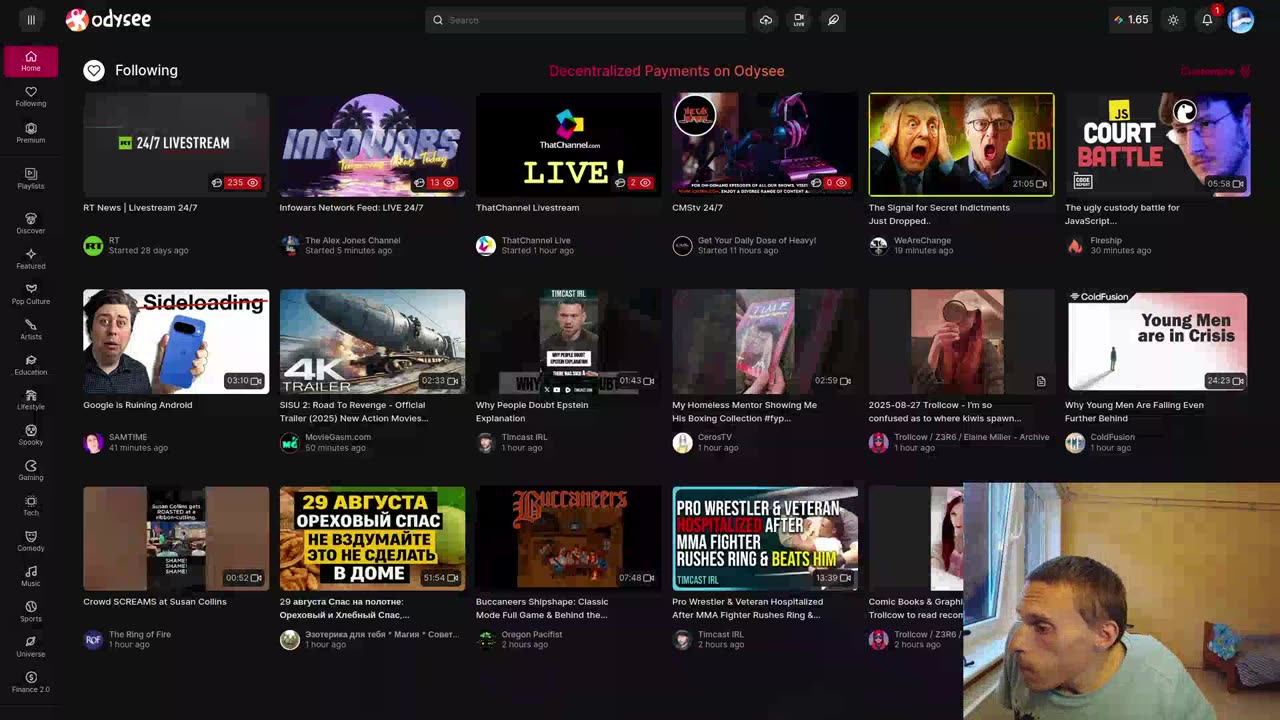This screenshot has width=1280, height=720.
Task: Select Home in the sidebar
Action: pos(31,61)
